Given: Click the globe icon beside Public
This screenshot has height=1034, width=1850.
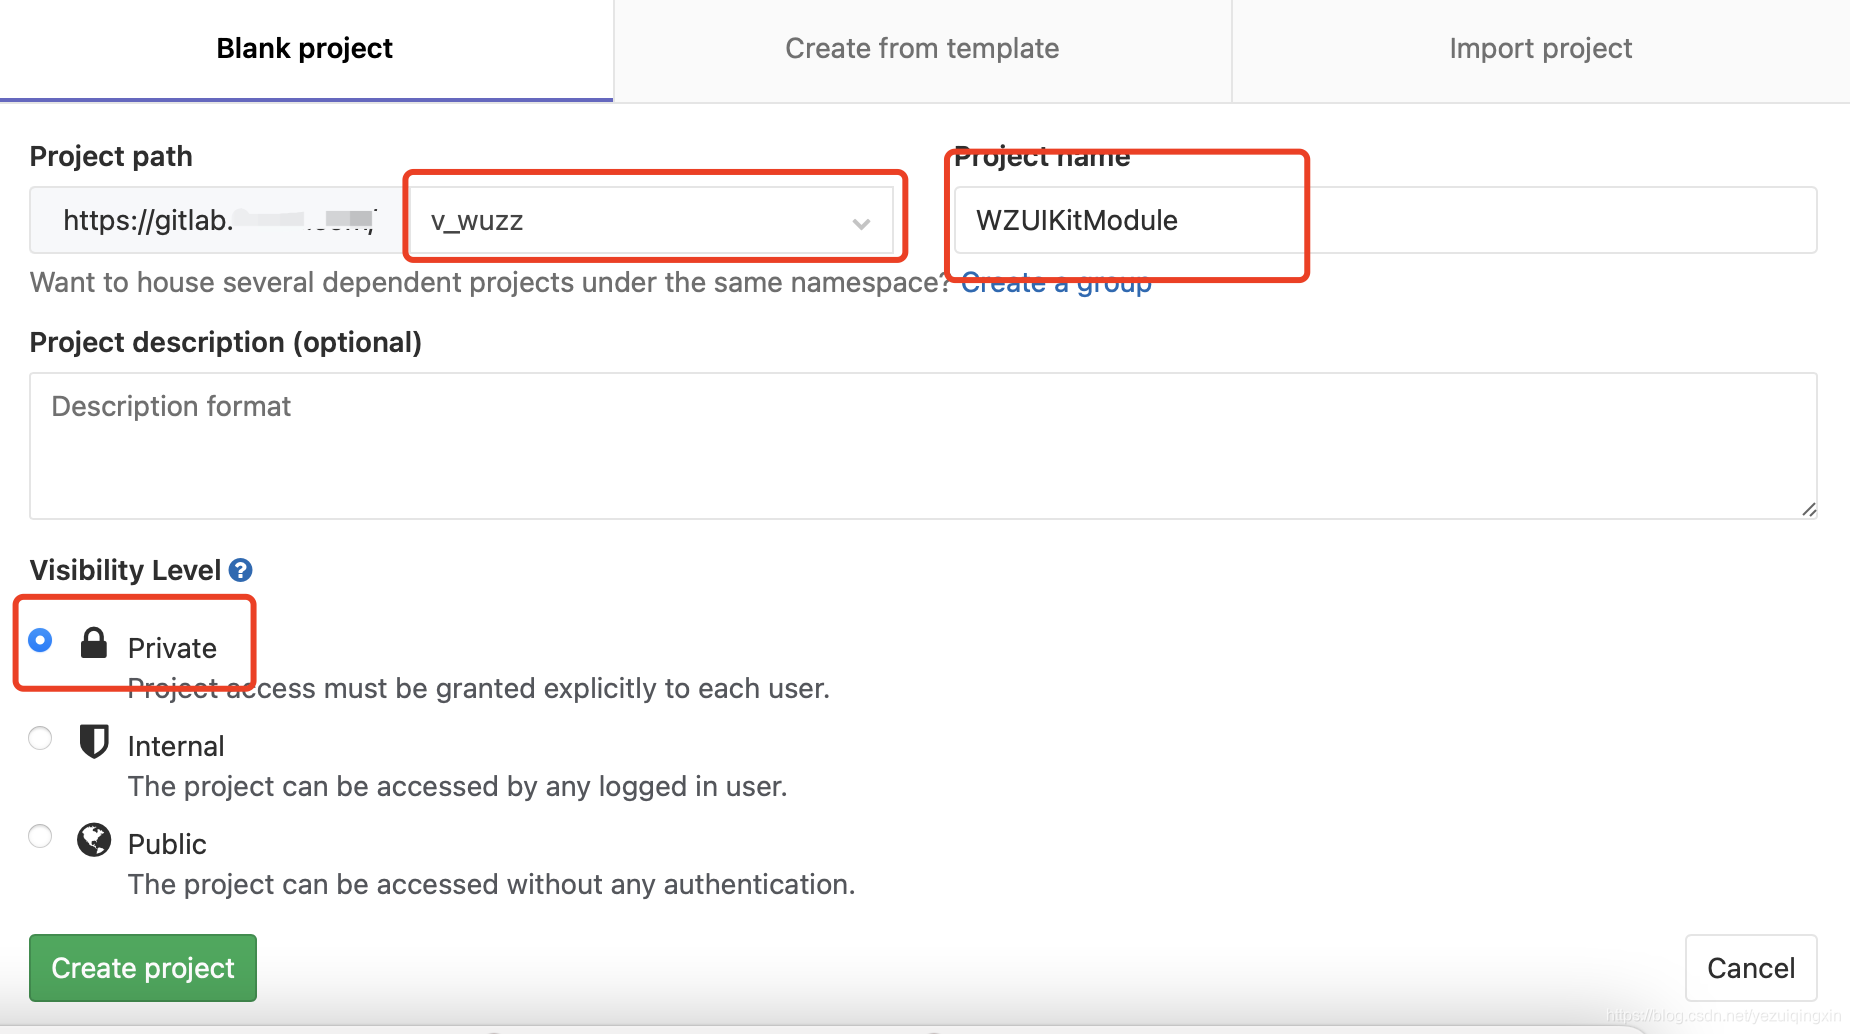Looking at the screenshot, I should click(x=94, y=840).
